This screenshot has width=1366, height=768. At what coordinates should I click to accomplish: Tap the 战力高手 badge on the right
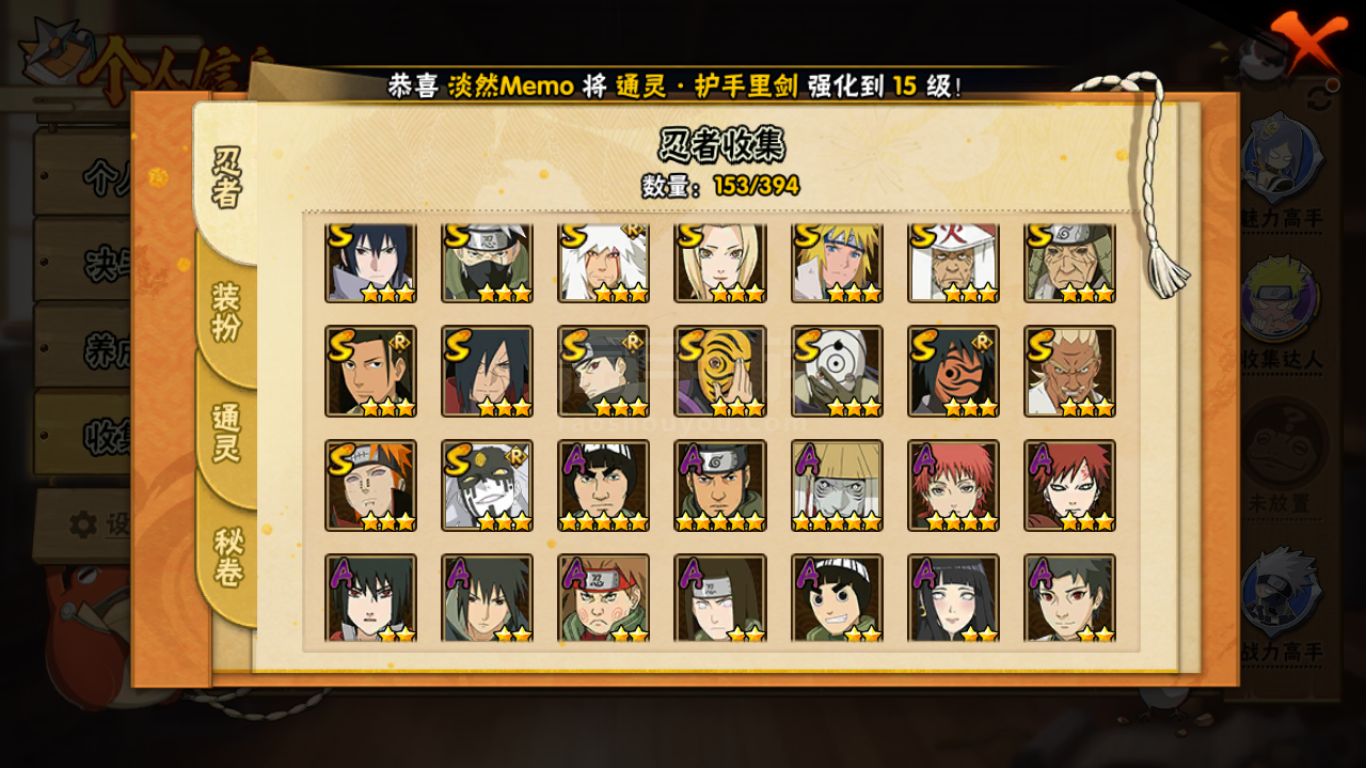tap(1281, 605)
